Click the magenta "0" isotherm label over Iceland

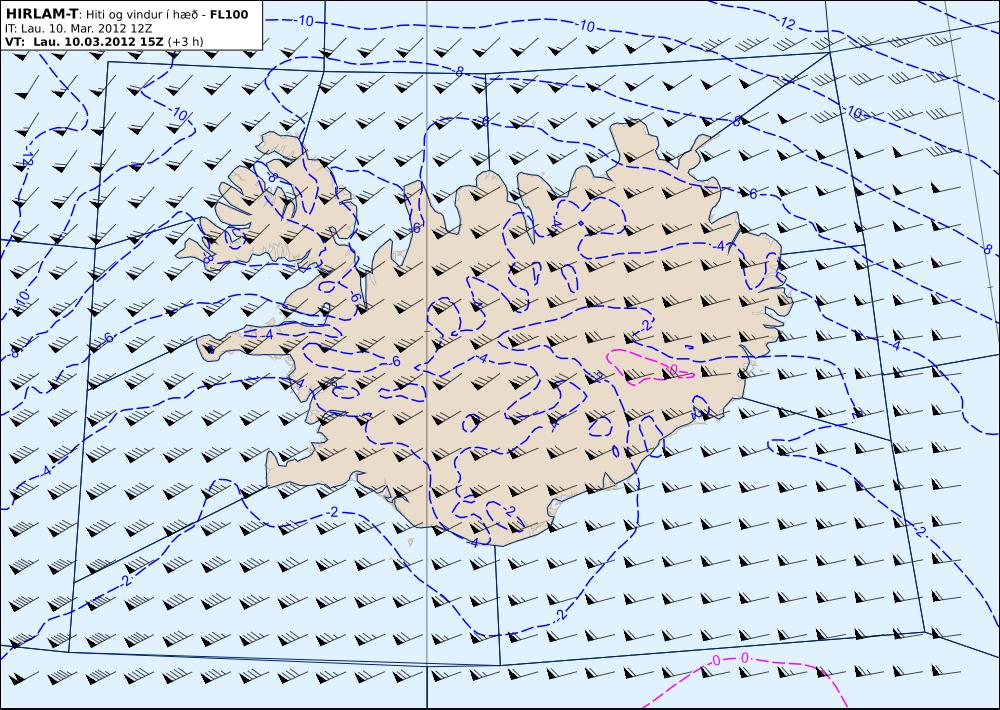674,369
